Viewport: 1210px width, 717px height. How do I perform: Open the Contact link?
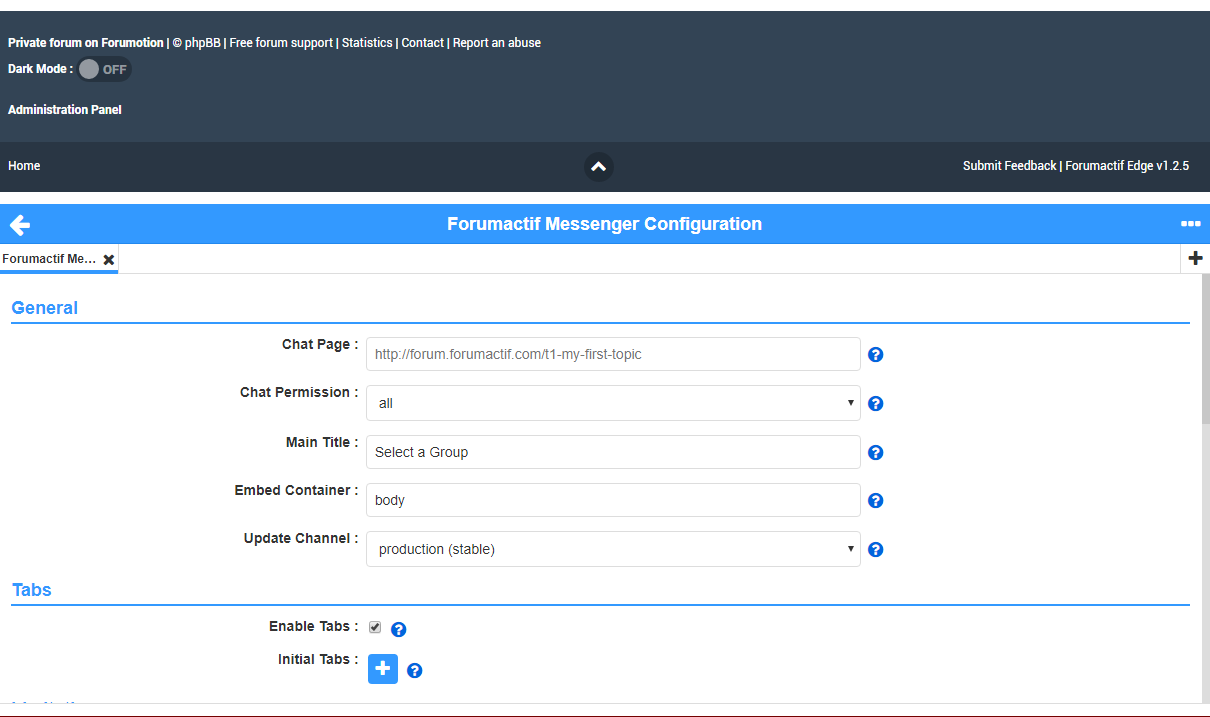422,43
